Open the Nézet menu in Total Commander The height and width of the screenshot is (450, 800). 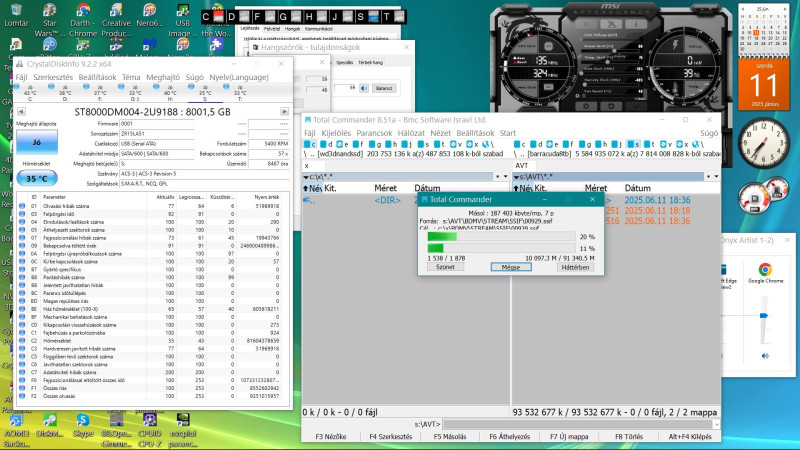click(x=440, y=133)
